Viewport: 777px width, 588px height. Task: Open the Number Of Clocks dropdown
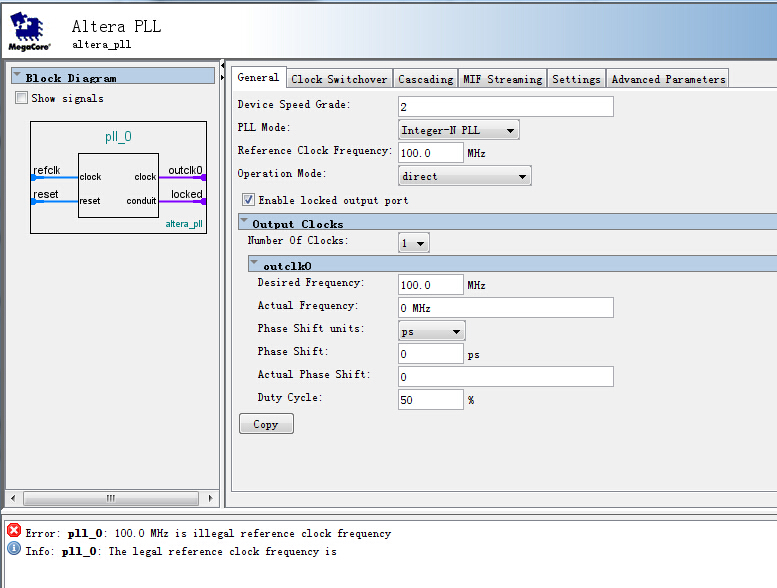click(413, 243)
